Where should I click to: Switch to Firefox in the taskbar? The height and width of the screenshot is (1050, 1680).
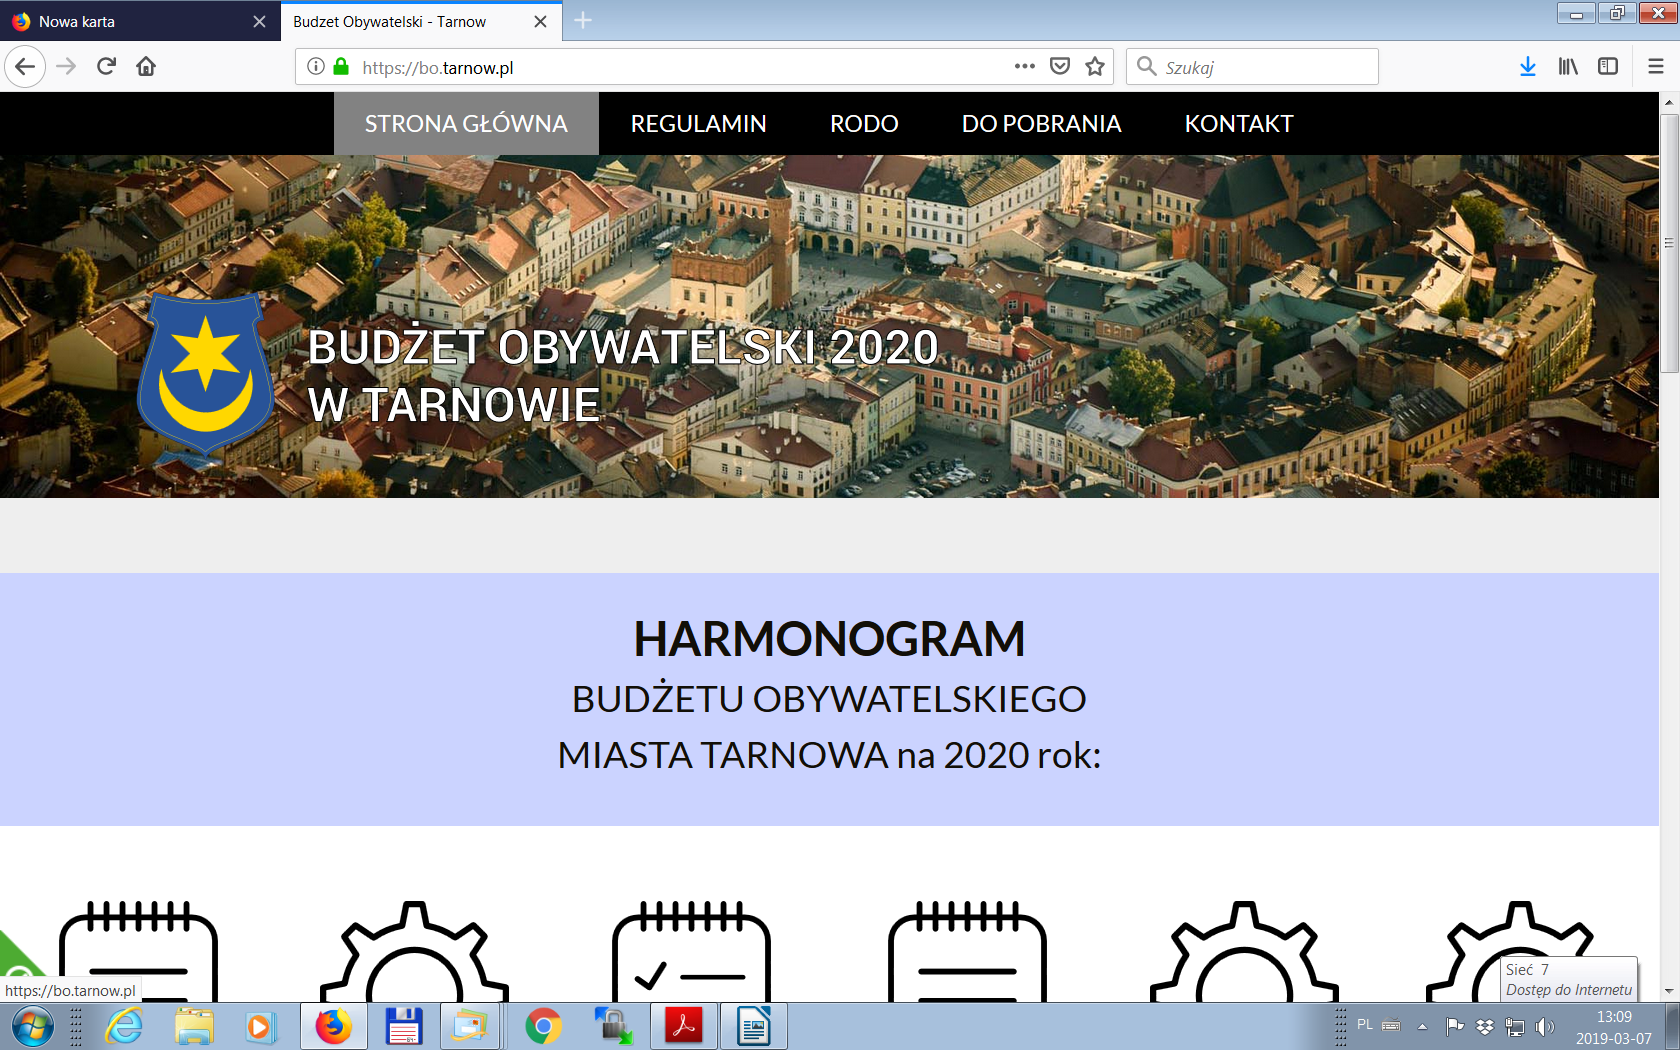tap(333, 1027)
